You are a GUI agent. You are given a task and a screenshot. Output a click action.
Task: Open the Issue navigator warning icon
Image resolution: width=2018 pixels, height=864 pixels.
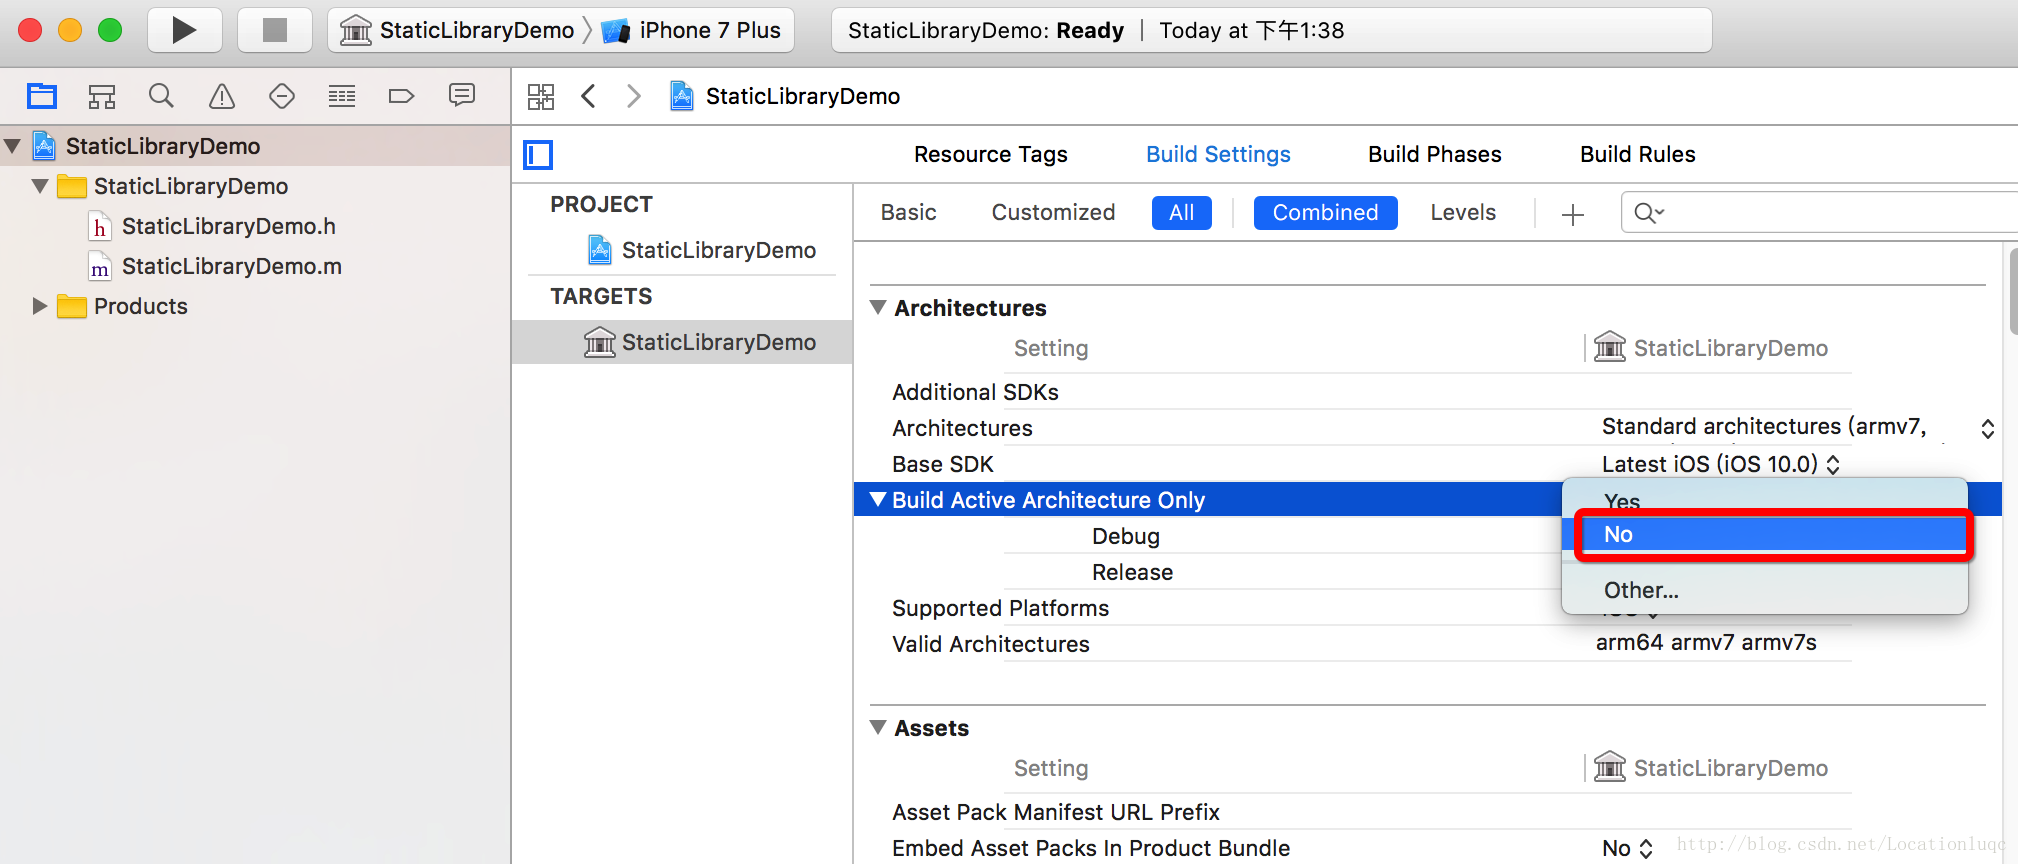coord(222,96)
